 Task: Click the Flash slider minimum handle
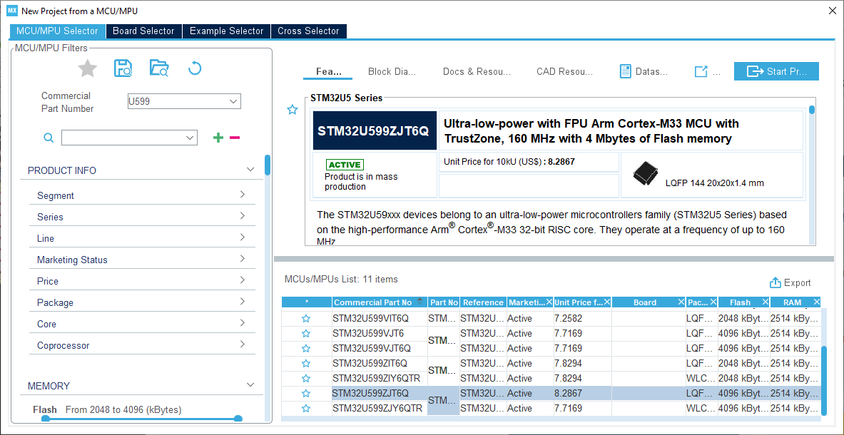point(46,419)
